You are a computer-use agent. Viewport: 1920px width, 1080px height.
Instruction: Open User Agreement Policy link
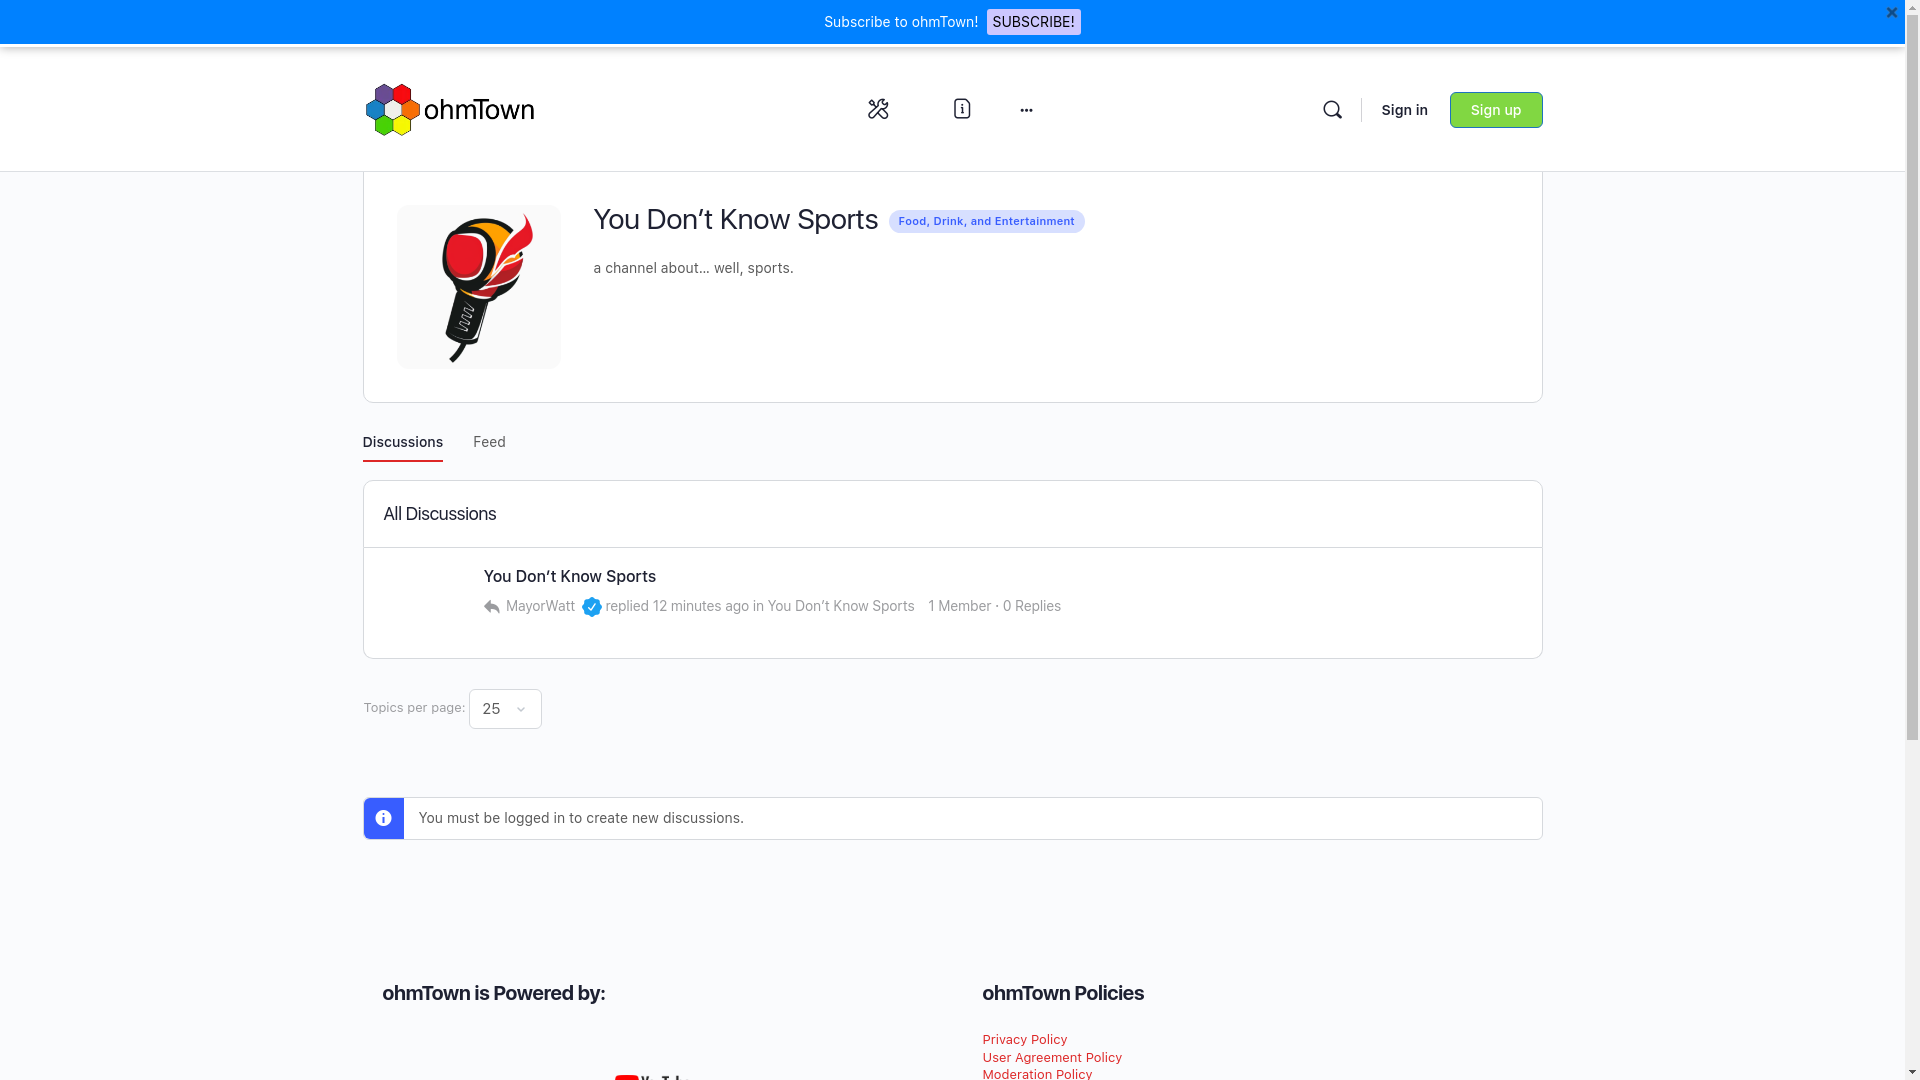1052,1058
